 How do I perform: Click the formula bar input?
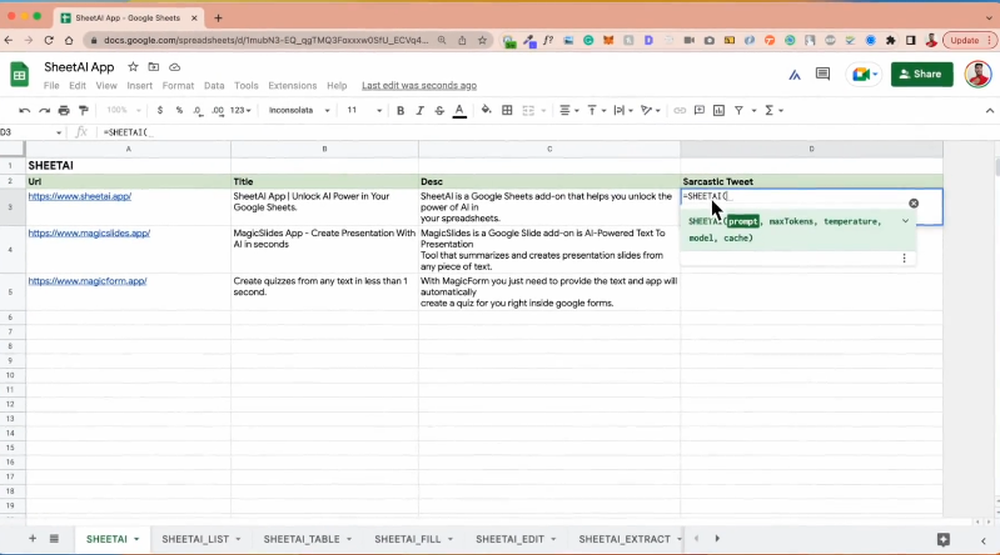click(548, 132)
